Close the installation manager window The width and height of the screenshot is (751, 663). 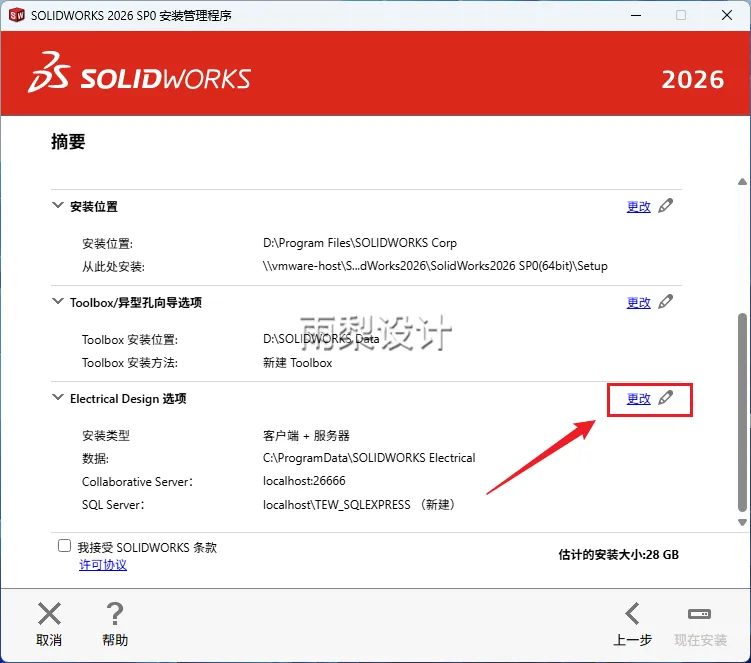tap(727, 15)
